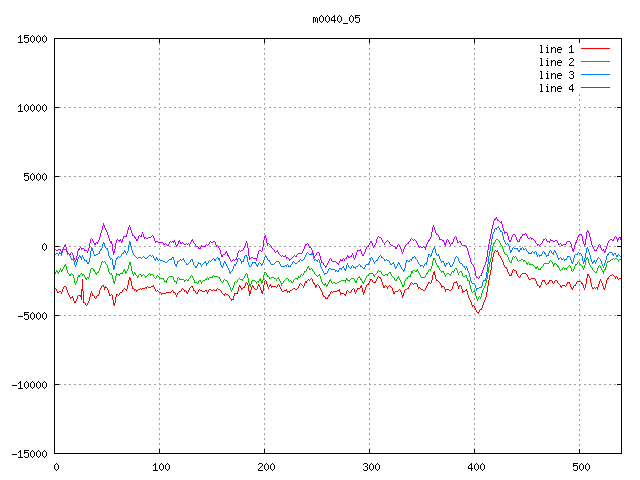640x480 pixels.
Task: Click the red line 1 legend sample
Action: click(x=595, y=49)
